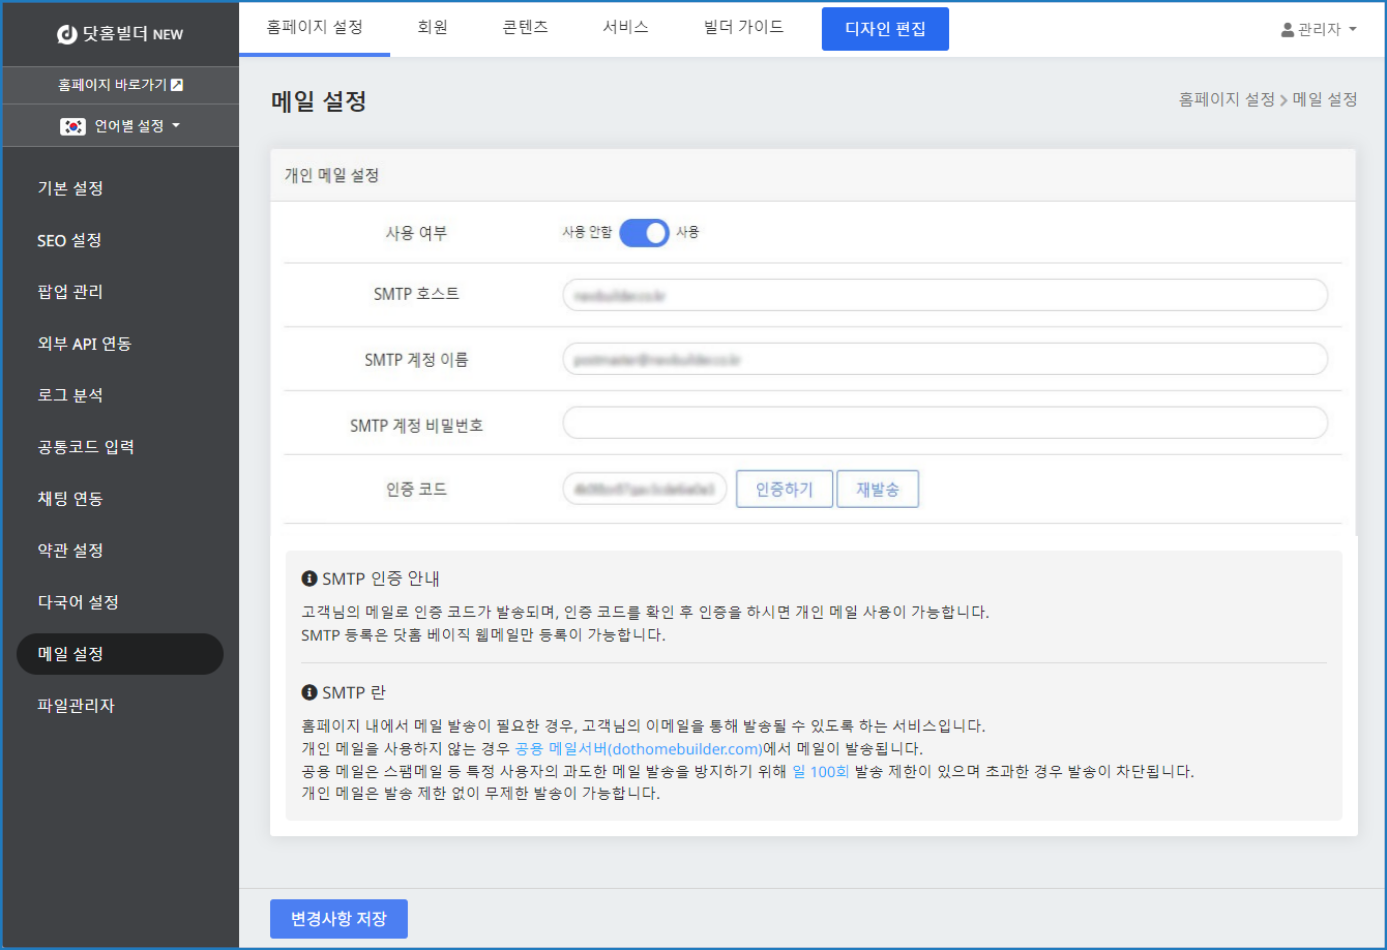Click the external link icon beside 홈페이지 바로가기

pyautogui.click(x=177, y=85)
